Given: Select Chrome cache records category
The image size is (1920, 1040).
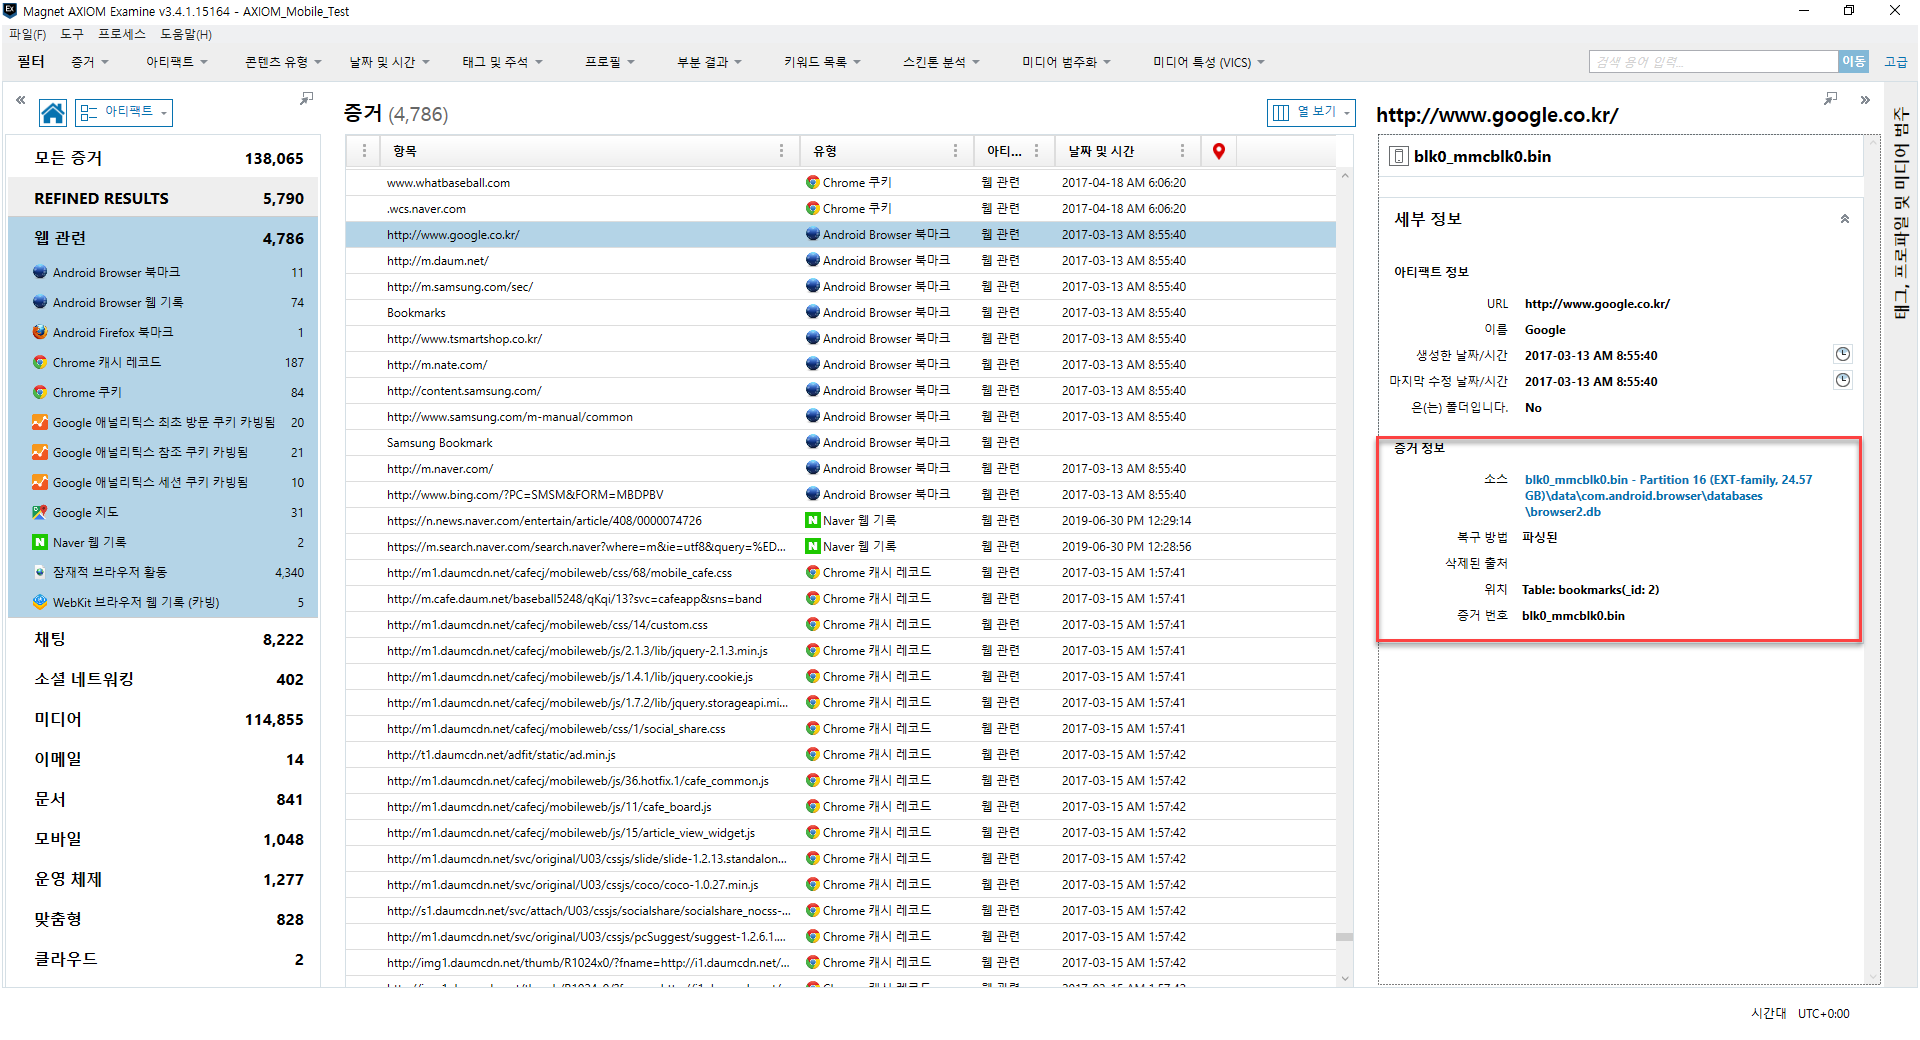Looking at the screenshot, I should click(x=163, y=362).
